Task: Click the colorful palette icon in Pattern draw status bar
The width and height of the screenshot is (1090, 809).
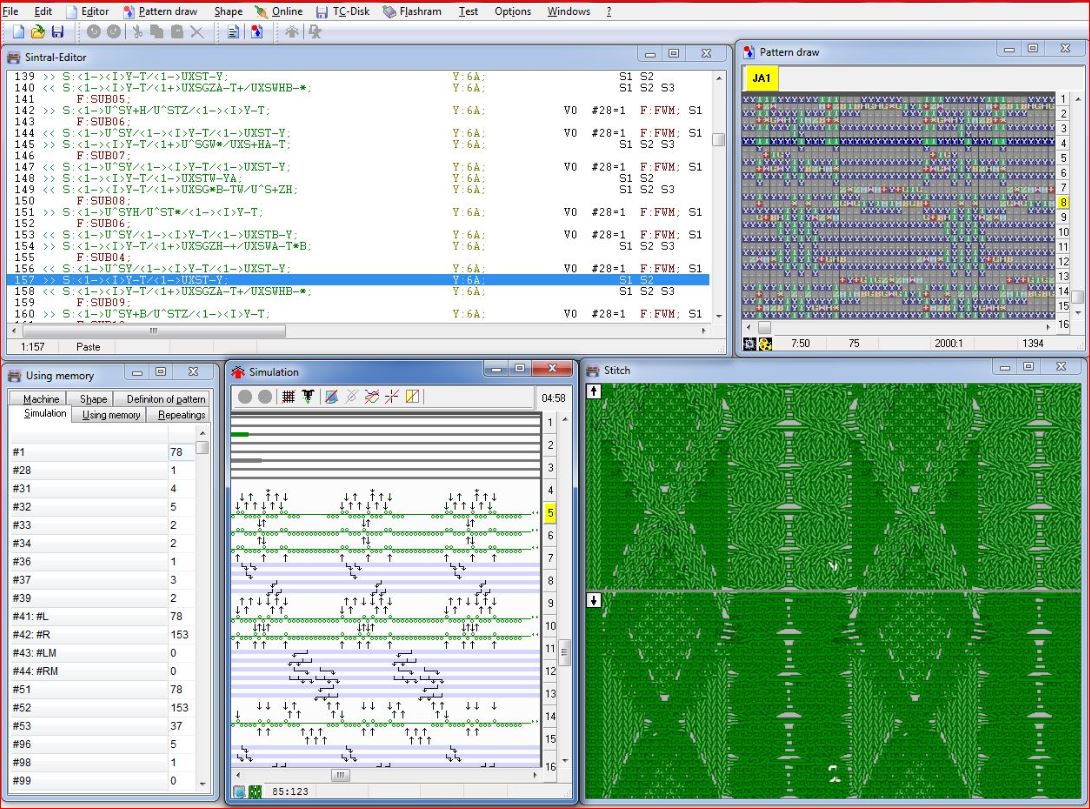Action: 765,343
